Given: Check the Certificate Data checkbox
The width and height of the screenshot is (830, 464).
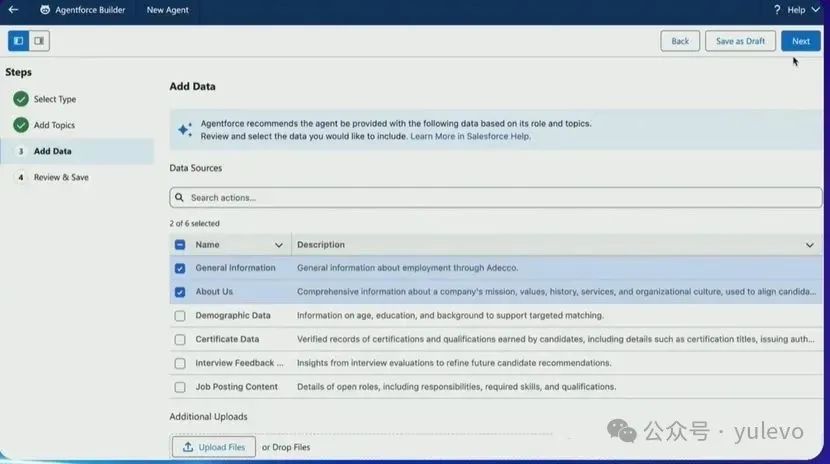Looking at the screenshot, I should (180, 339).
